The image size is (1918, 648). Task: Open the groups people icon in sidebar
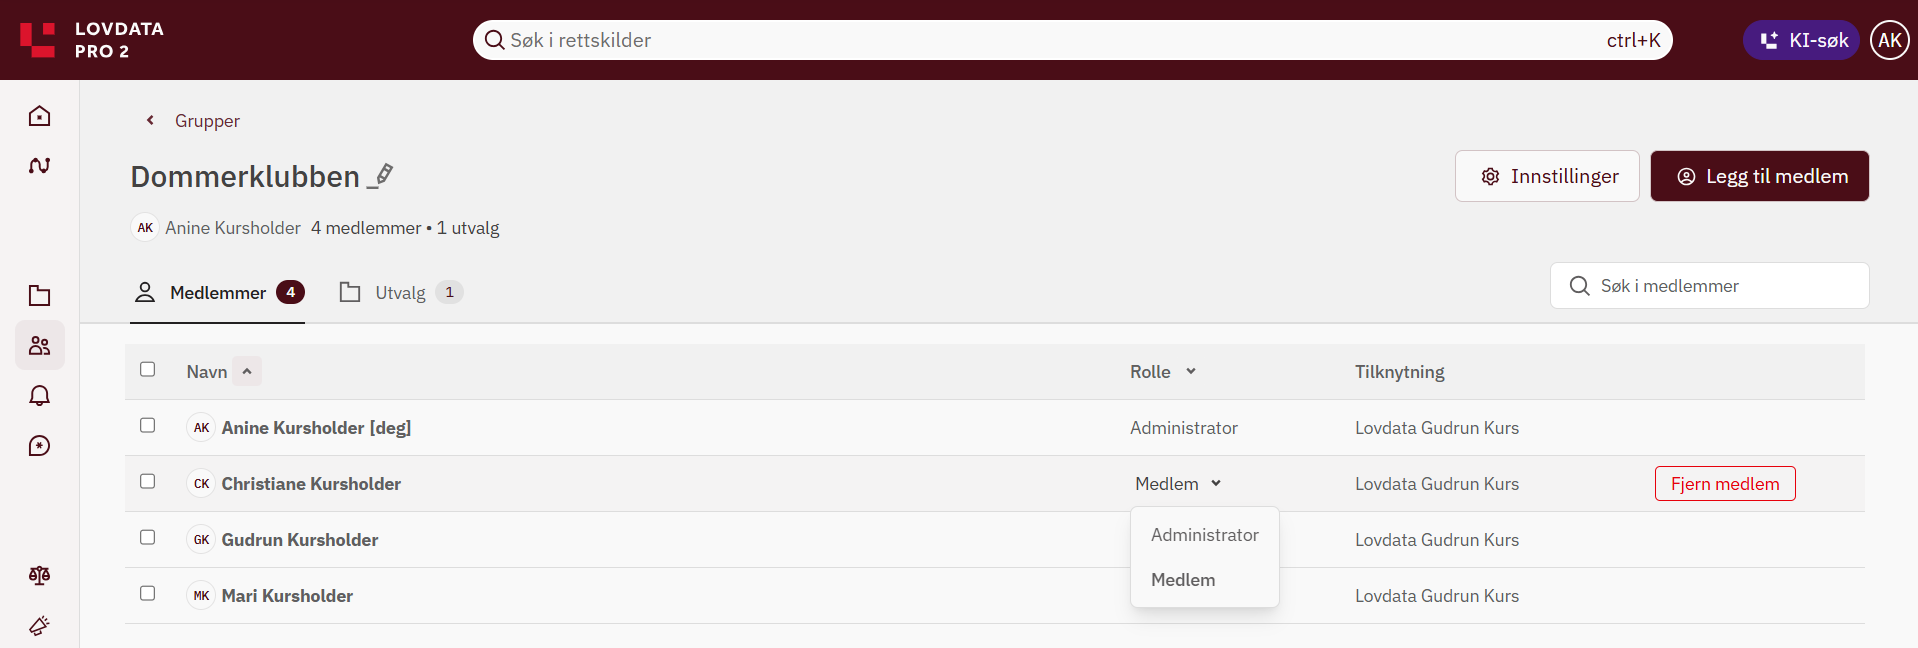coord(39,346)
